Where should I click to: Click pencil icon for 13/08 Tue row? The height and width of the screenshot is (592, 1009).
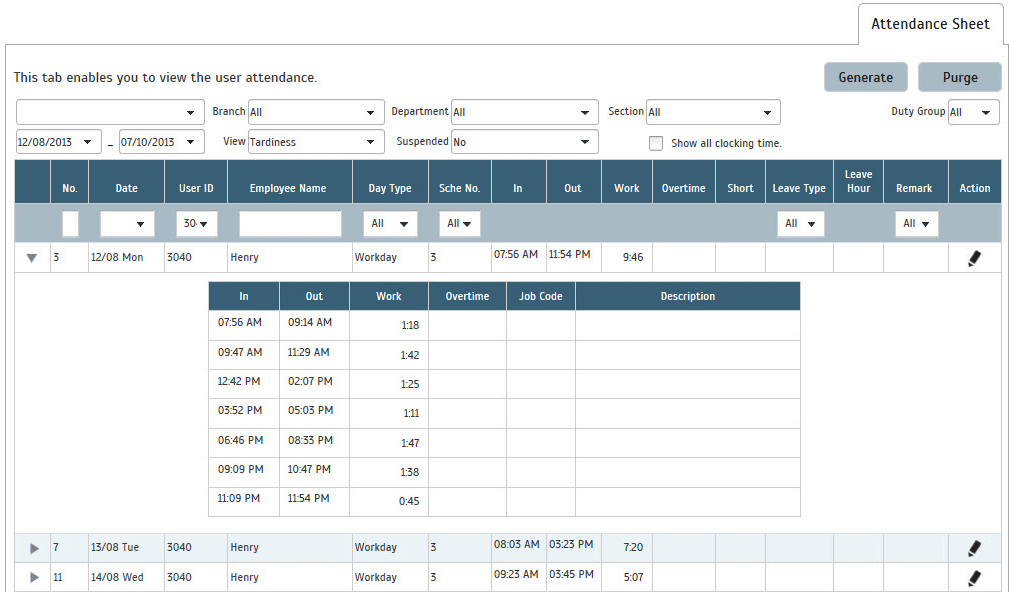pos(974,548)
